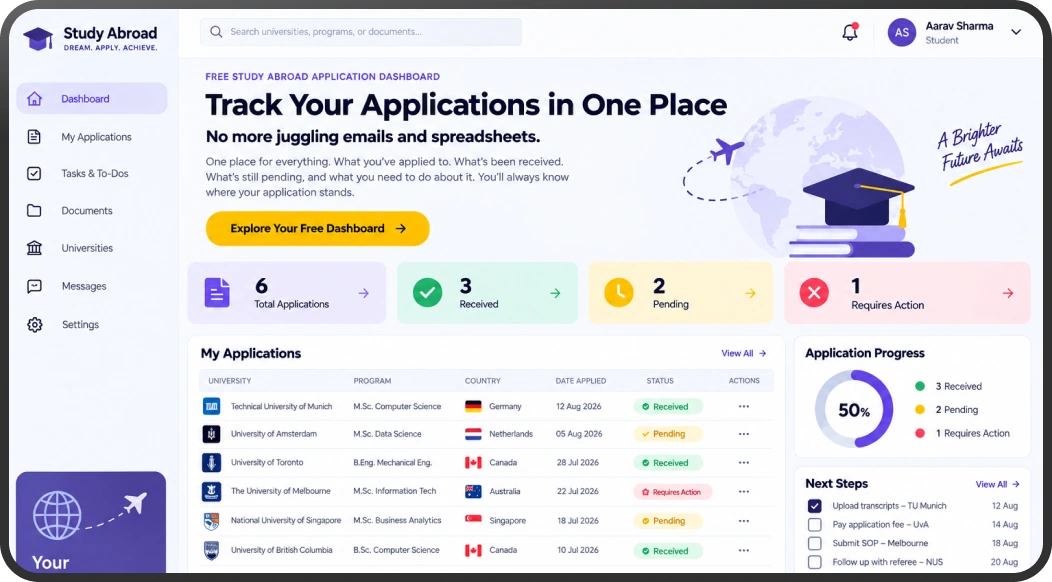Open the Dashboard sidebar item
This screenshot has width=1052, height=582.
pyautogui.click(x=92, y=99)
